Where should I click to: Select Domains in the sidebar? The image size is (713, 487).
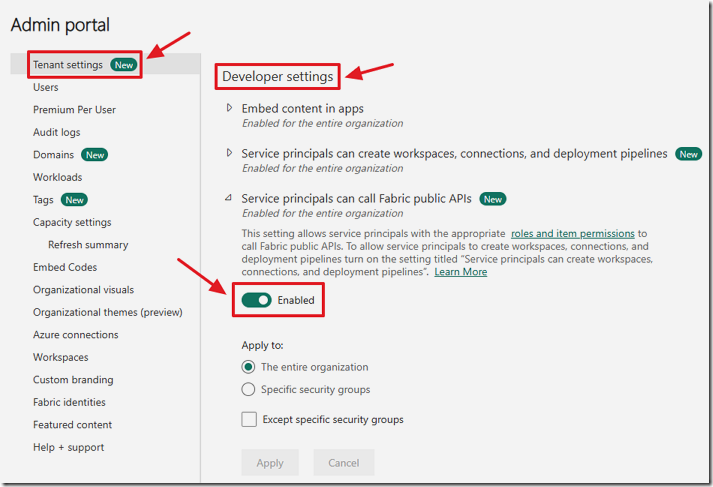(x=53, y=155)
